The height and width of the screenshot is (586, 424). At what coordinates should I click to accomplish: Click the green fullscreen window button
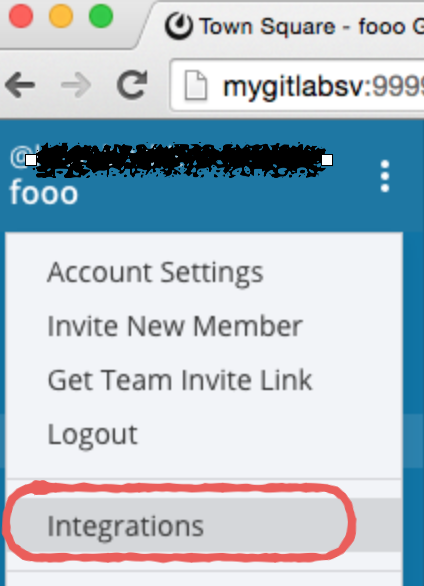[101, 16]
